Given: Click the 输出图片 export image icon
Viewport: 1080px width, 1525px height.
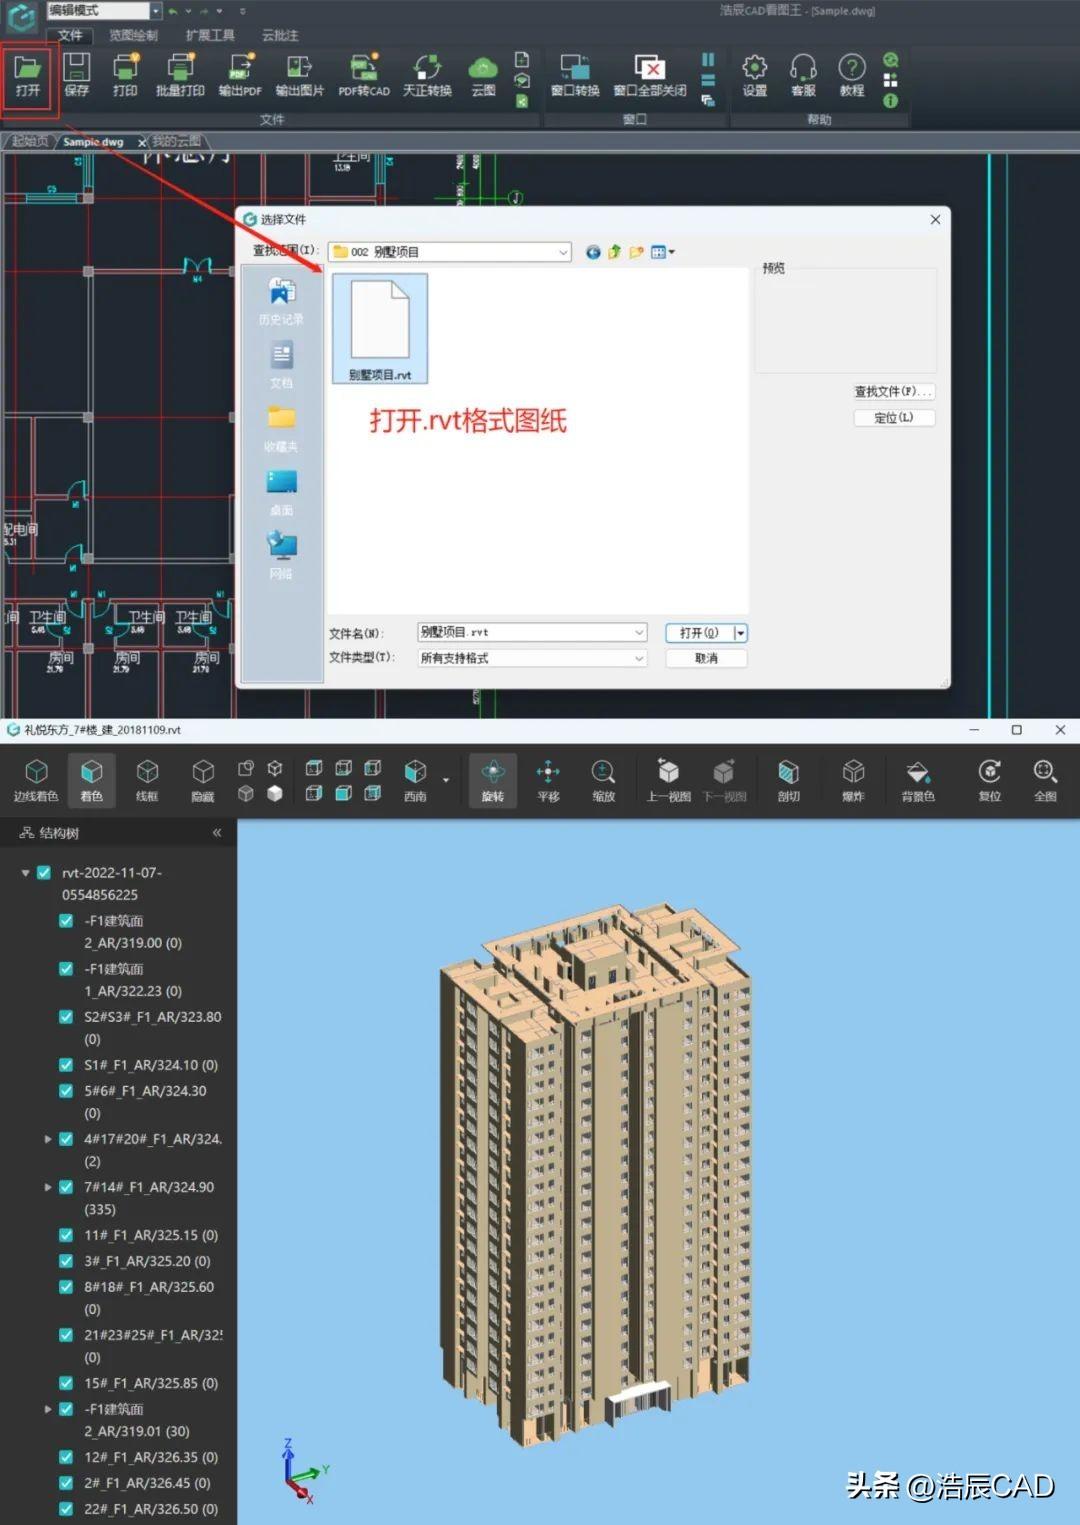Looking at the screenshot, I should coord(300,75).
